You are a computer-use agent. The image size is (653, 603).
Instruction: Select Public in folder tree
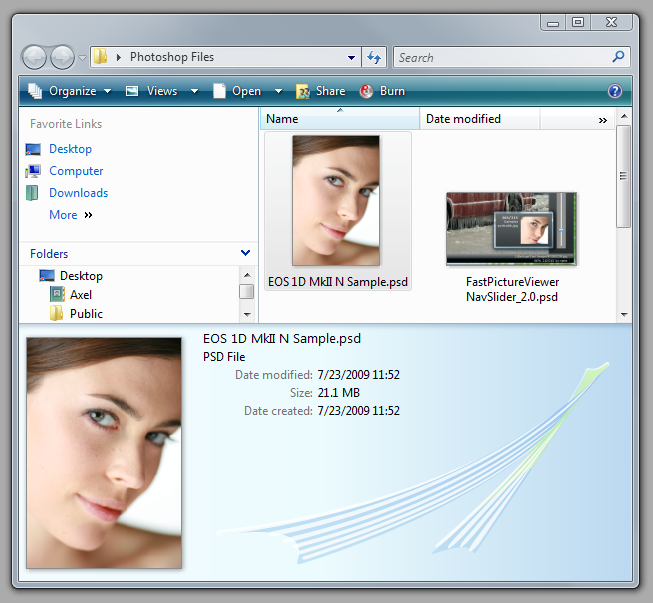click(x=86, y=314)
